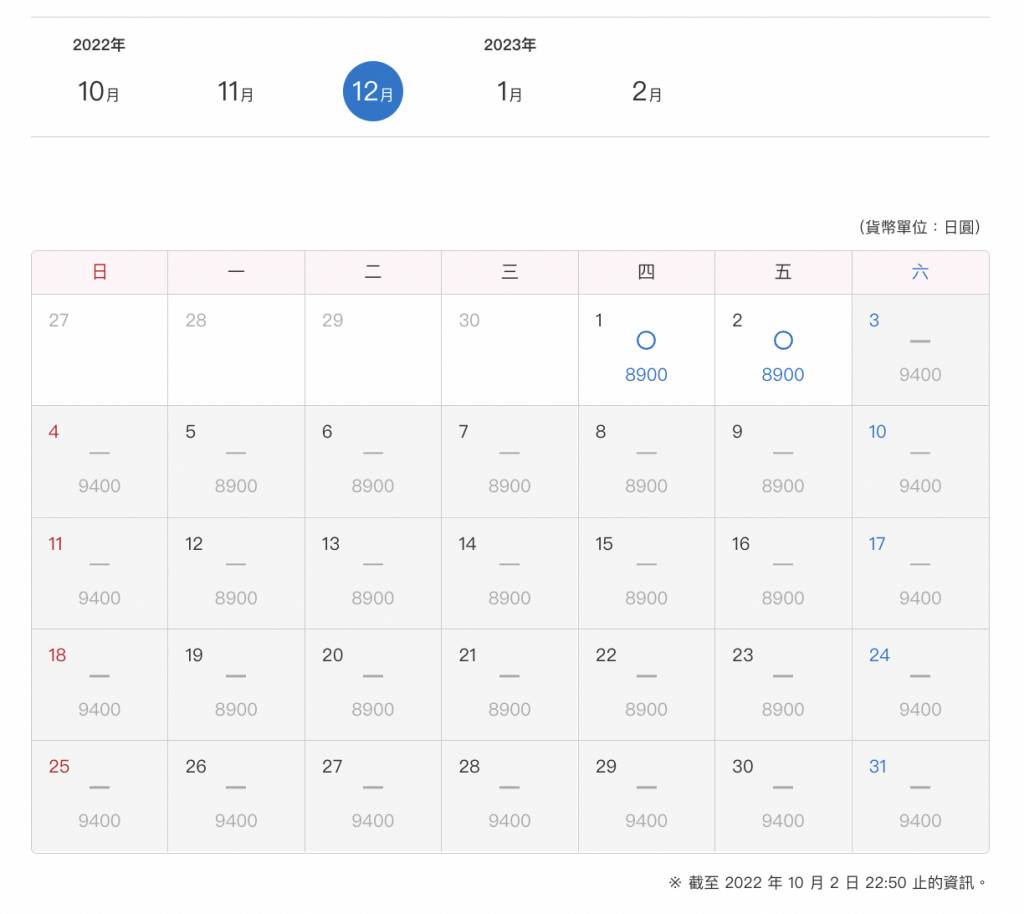Click the 日 Sunday column header
Screen dimensions: 1024x914
pos(99,272)
